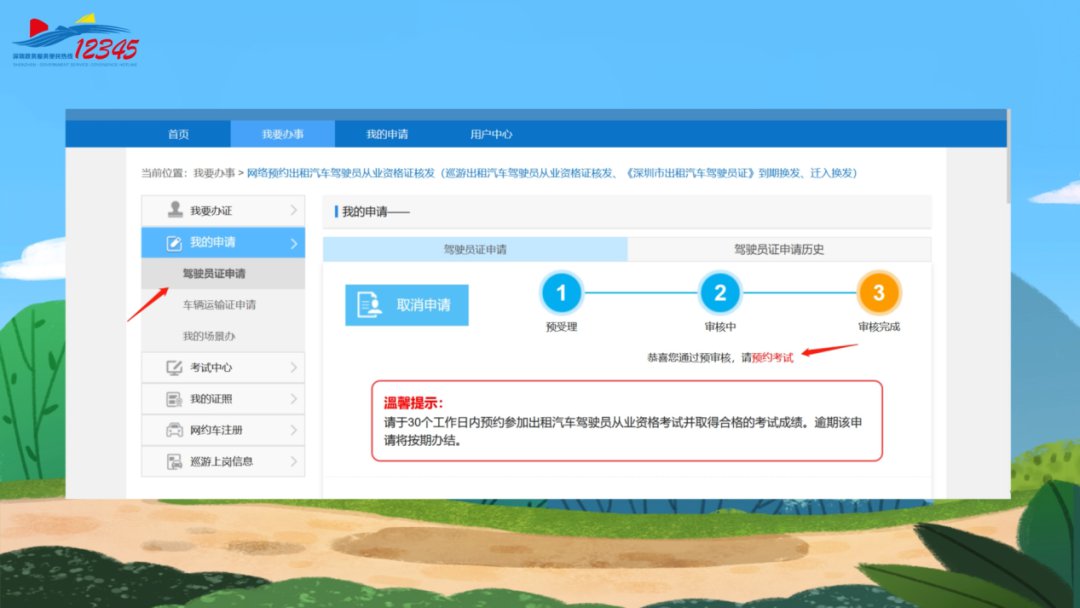This screenshot has width=1080, height=608.
Task: Click the 12345 hotline logo
Action: 76,41
